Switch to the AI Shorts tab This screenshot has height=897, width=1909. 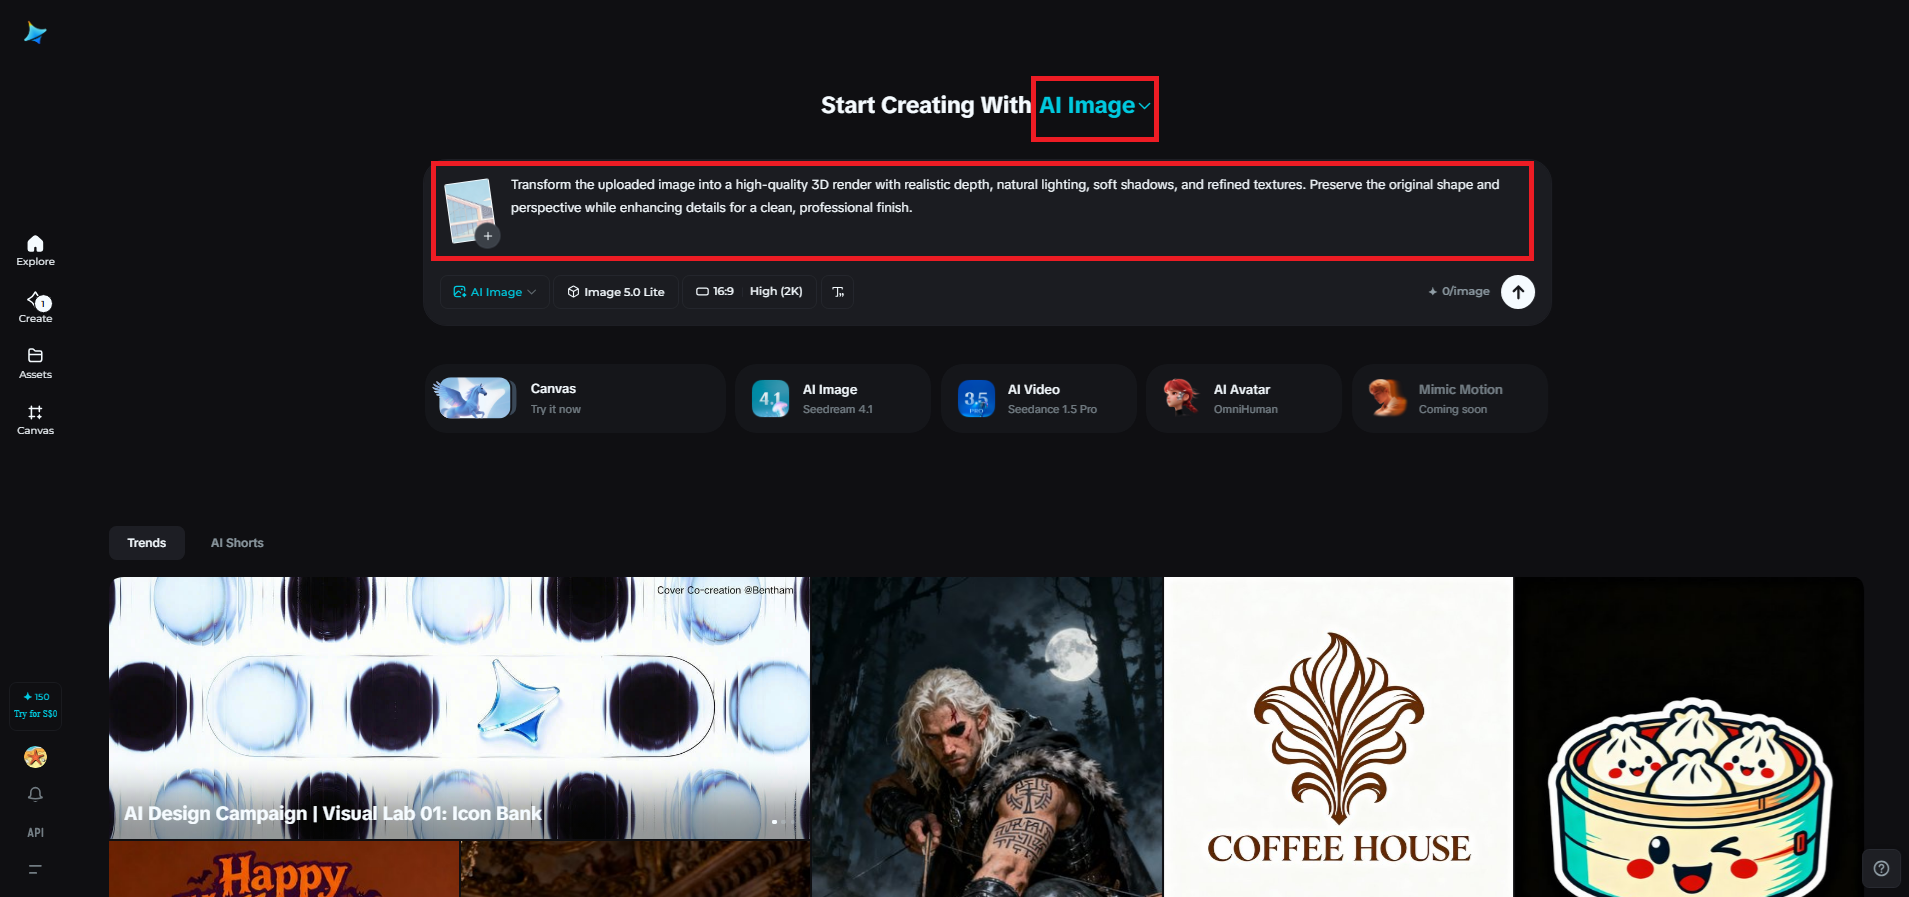point(237,543)
